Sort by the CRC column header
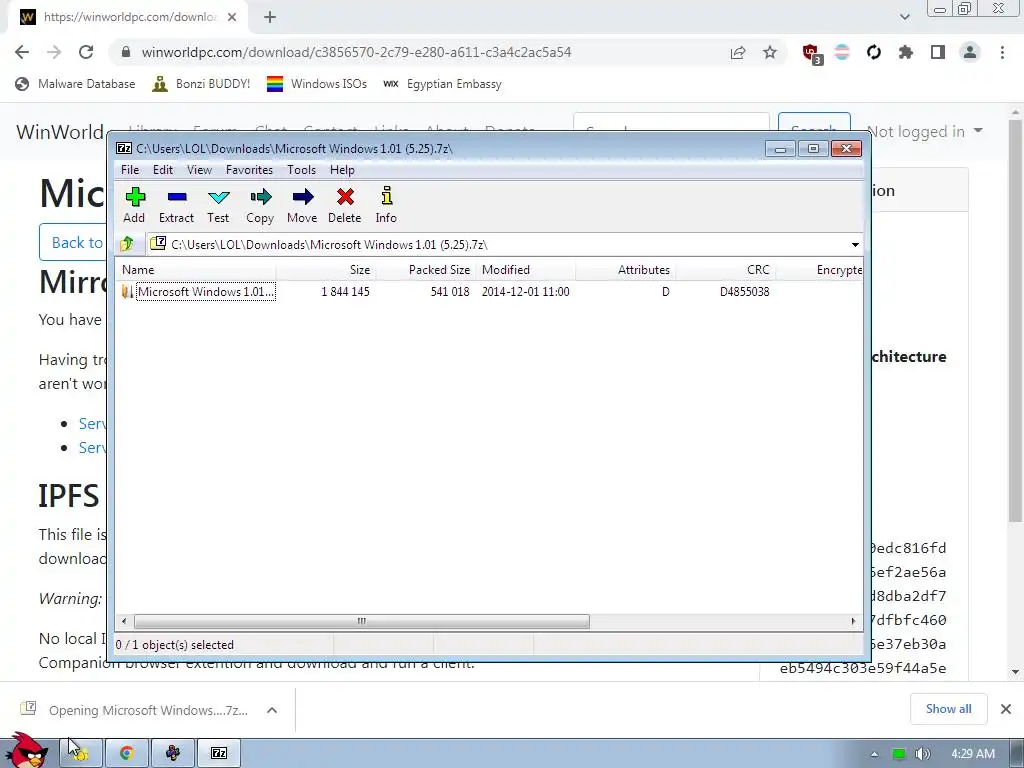The image size is (1024, 768). pos(726,270)
